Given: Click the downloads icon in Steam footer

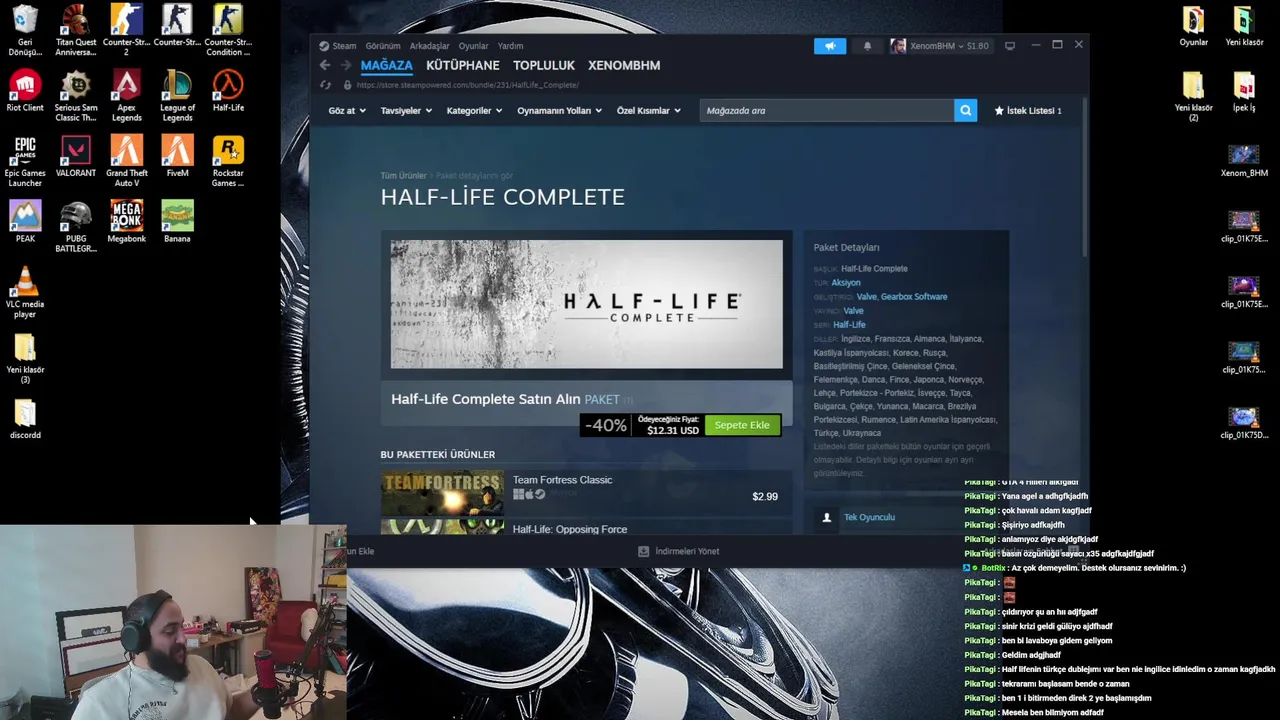Looking at the screenshot, I should (x=643, y=551).
